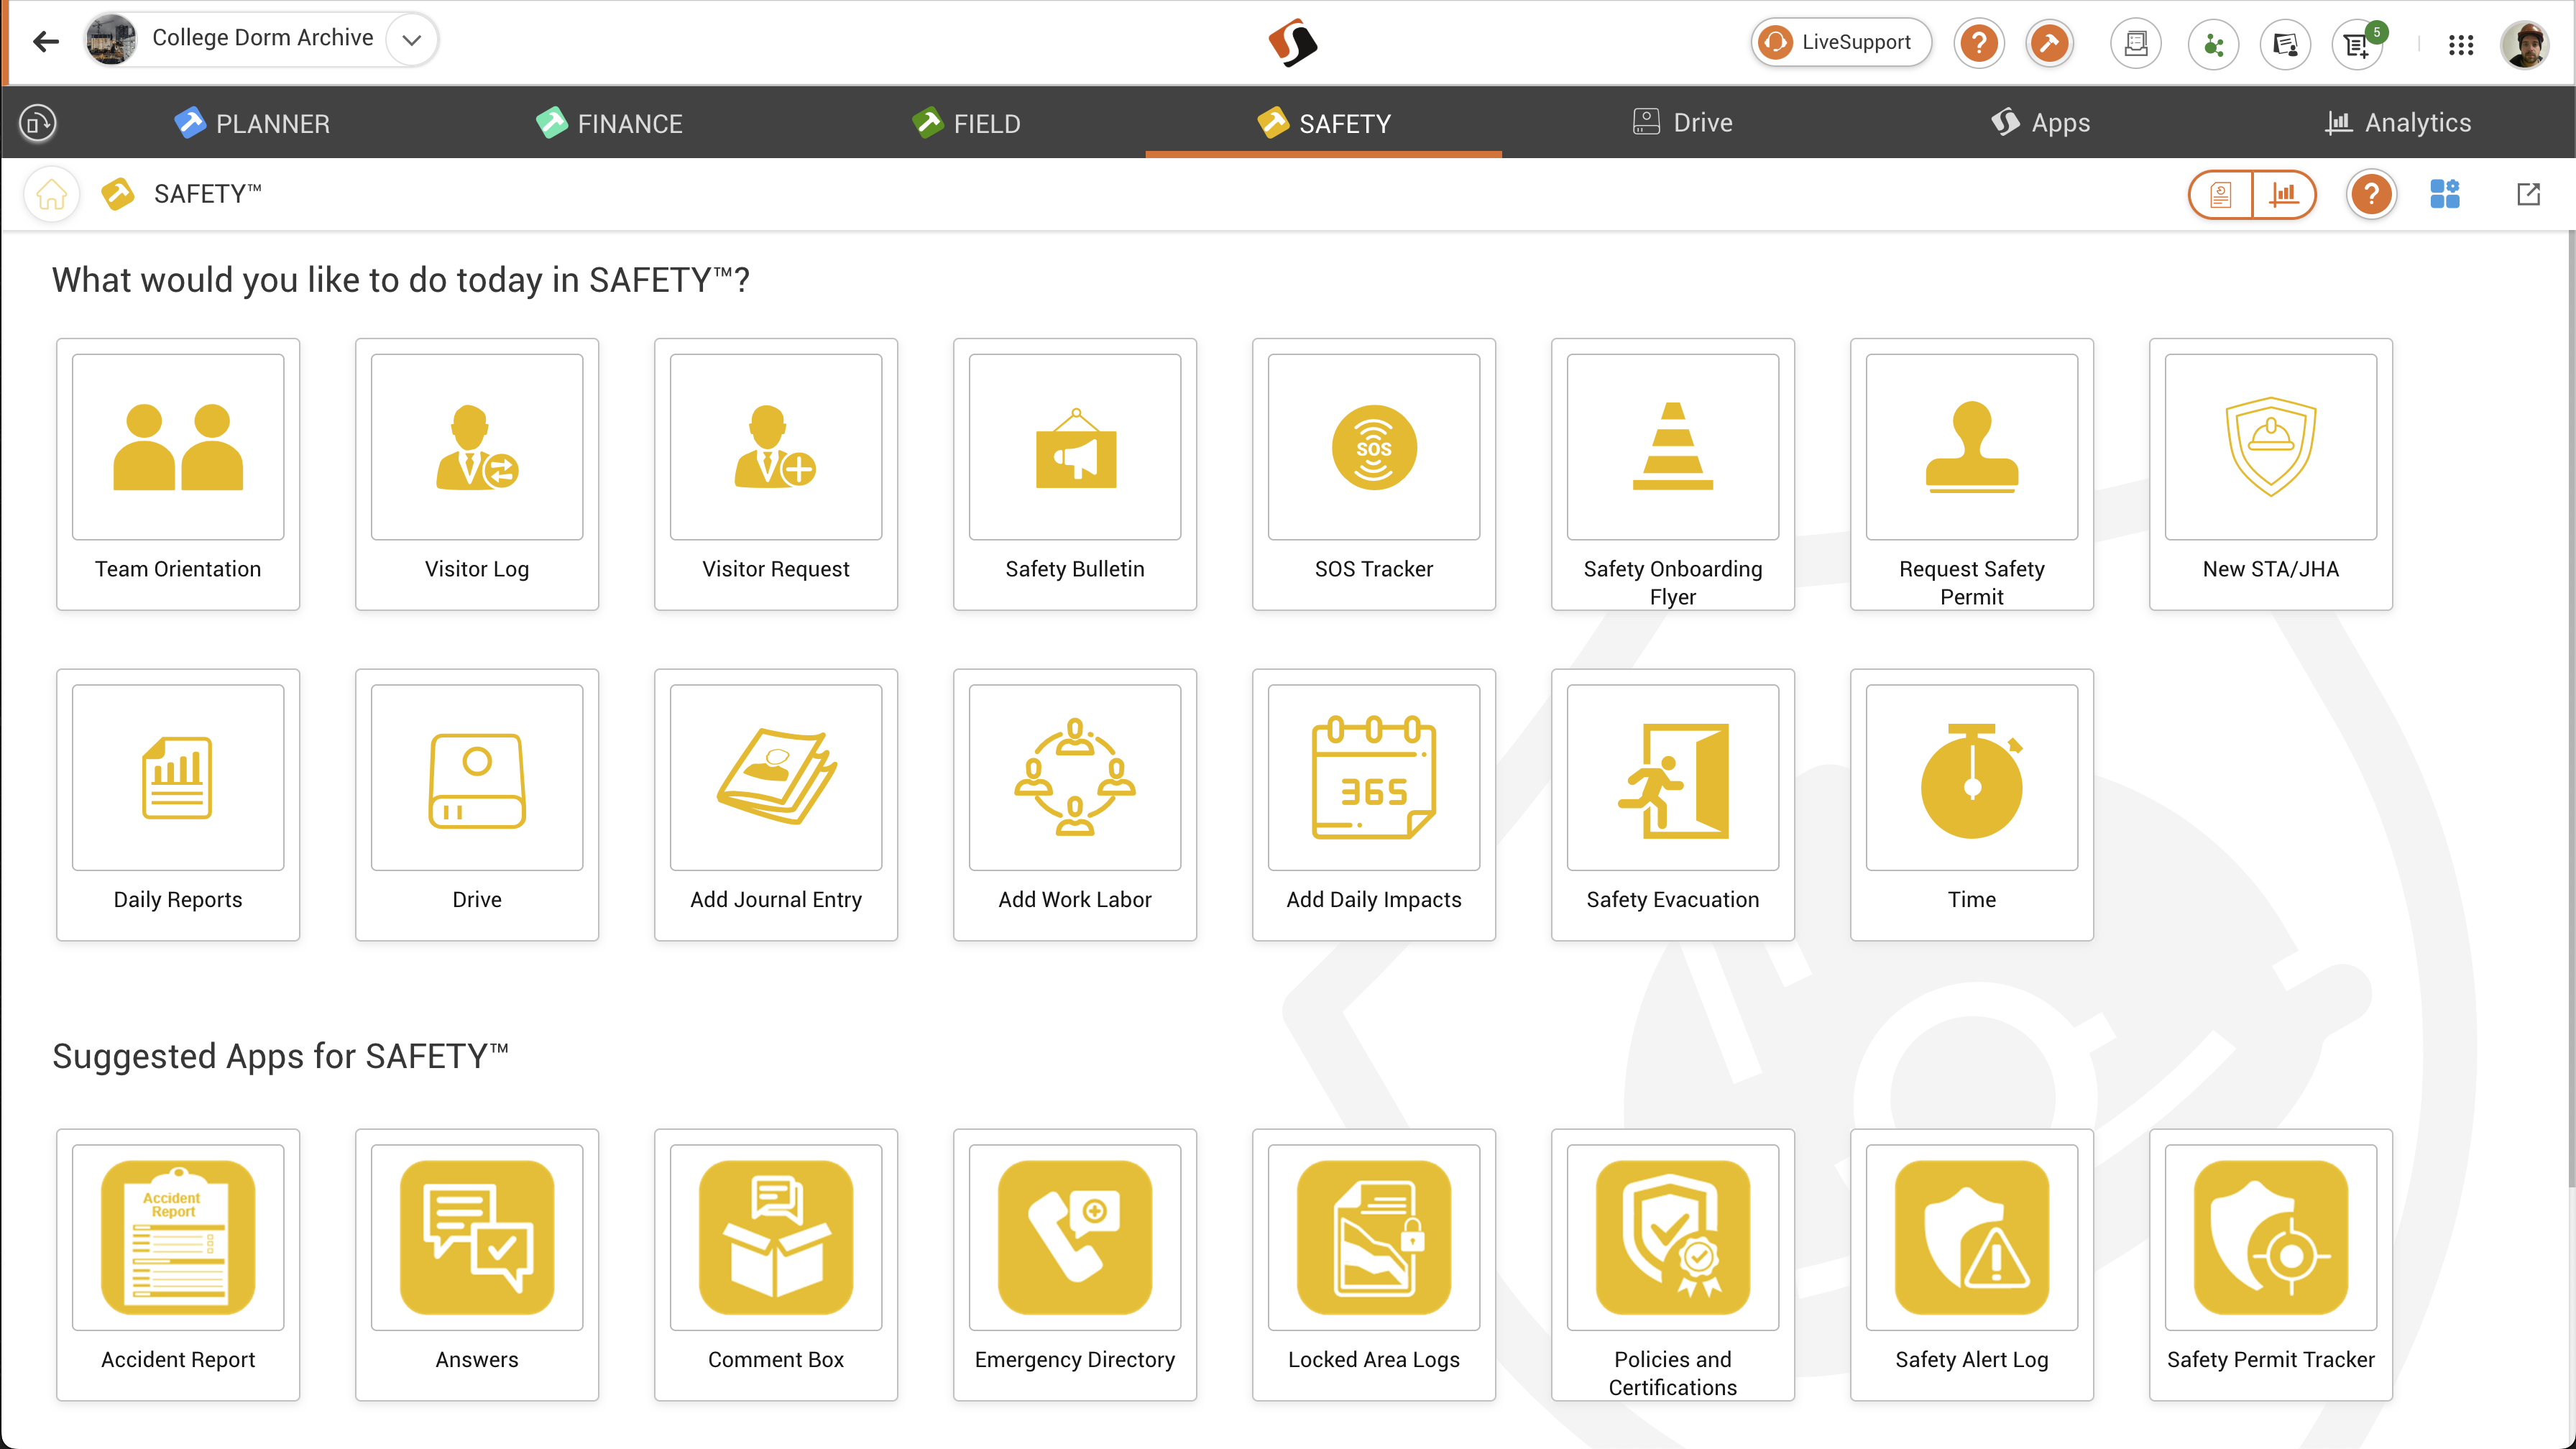The image size is (2576, 1449).
Task: Toggle the blue dashboard widgets view
Action: pyautogui.click(x=2444, y=194)
